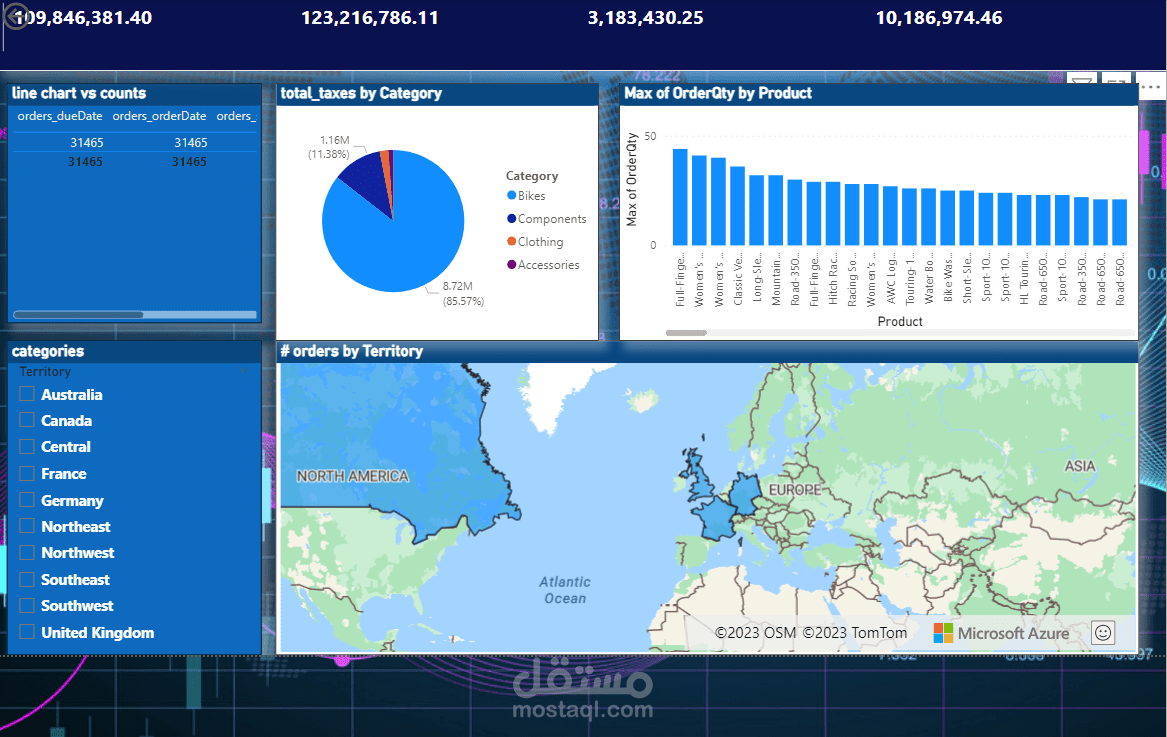The width and height of the screenshot is (1167, 737).
Task: Check the United Kingdom checkbox in the slicer
Action: click(x=25, y=631)
